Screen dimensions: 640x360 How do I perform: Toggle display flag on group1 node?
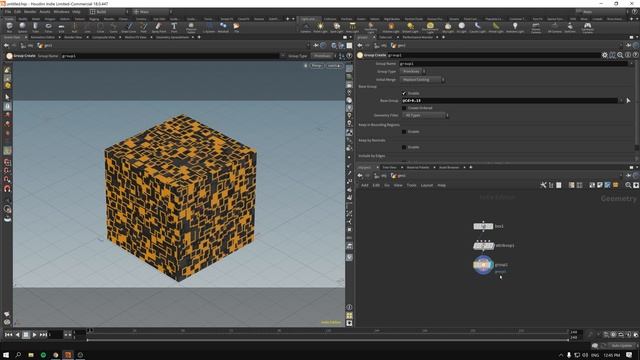click(491, 265)
